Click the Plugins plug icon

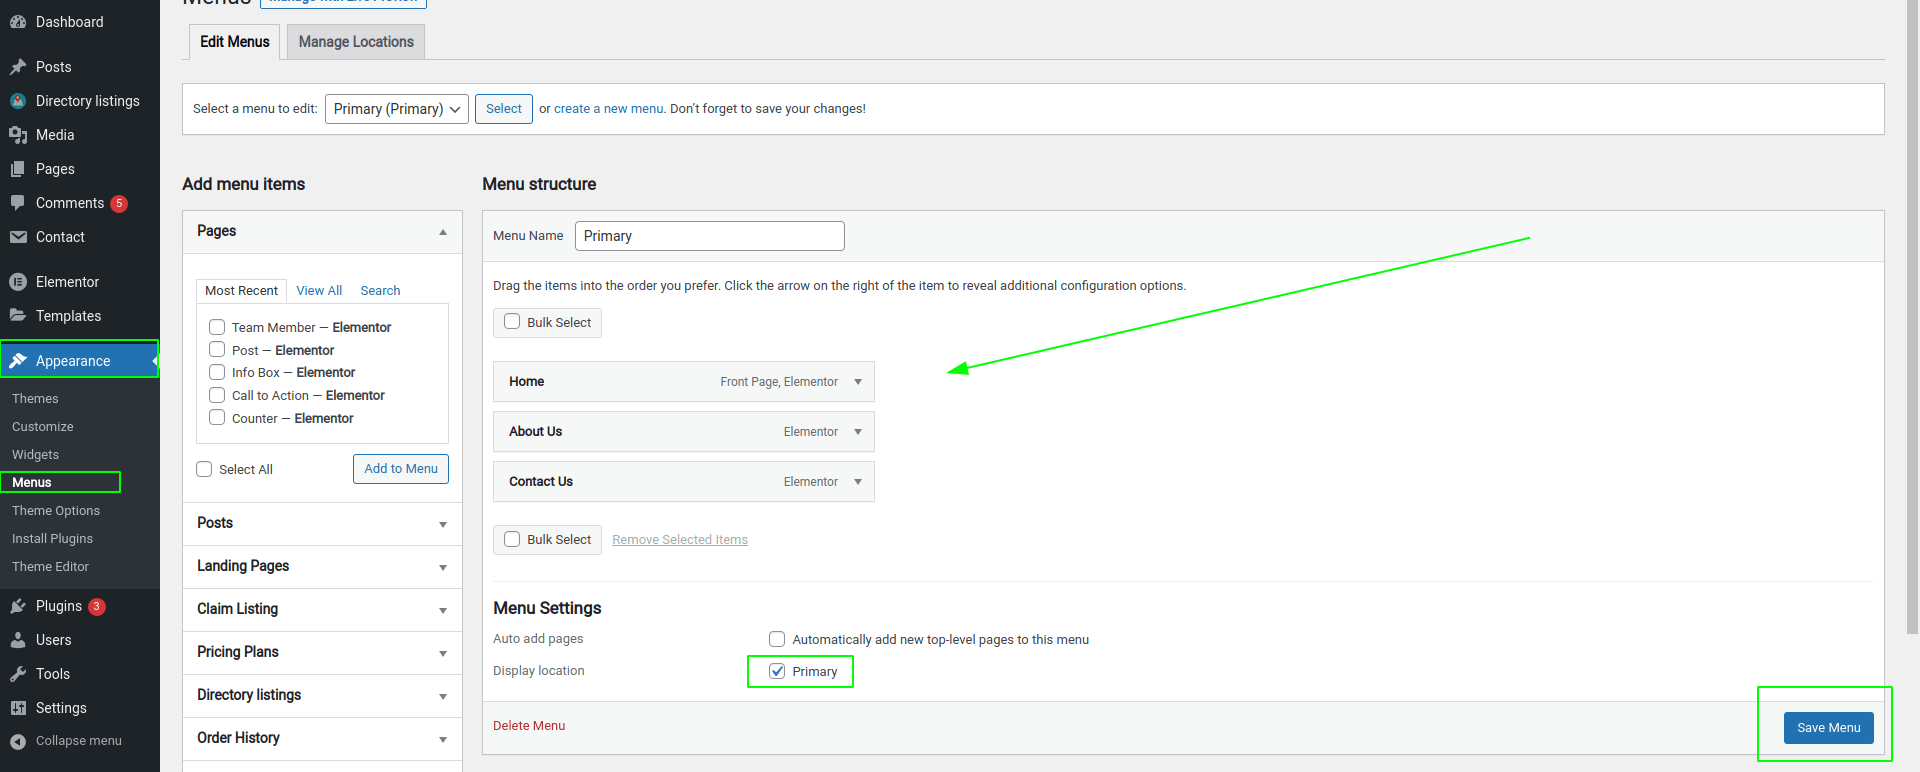(x=18, y=606)
